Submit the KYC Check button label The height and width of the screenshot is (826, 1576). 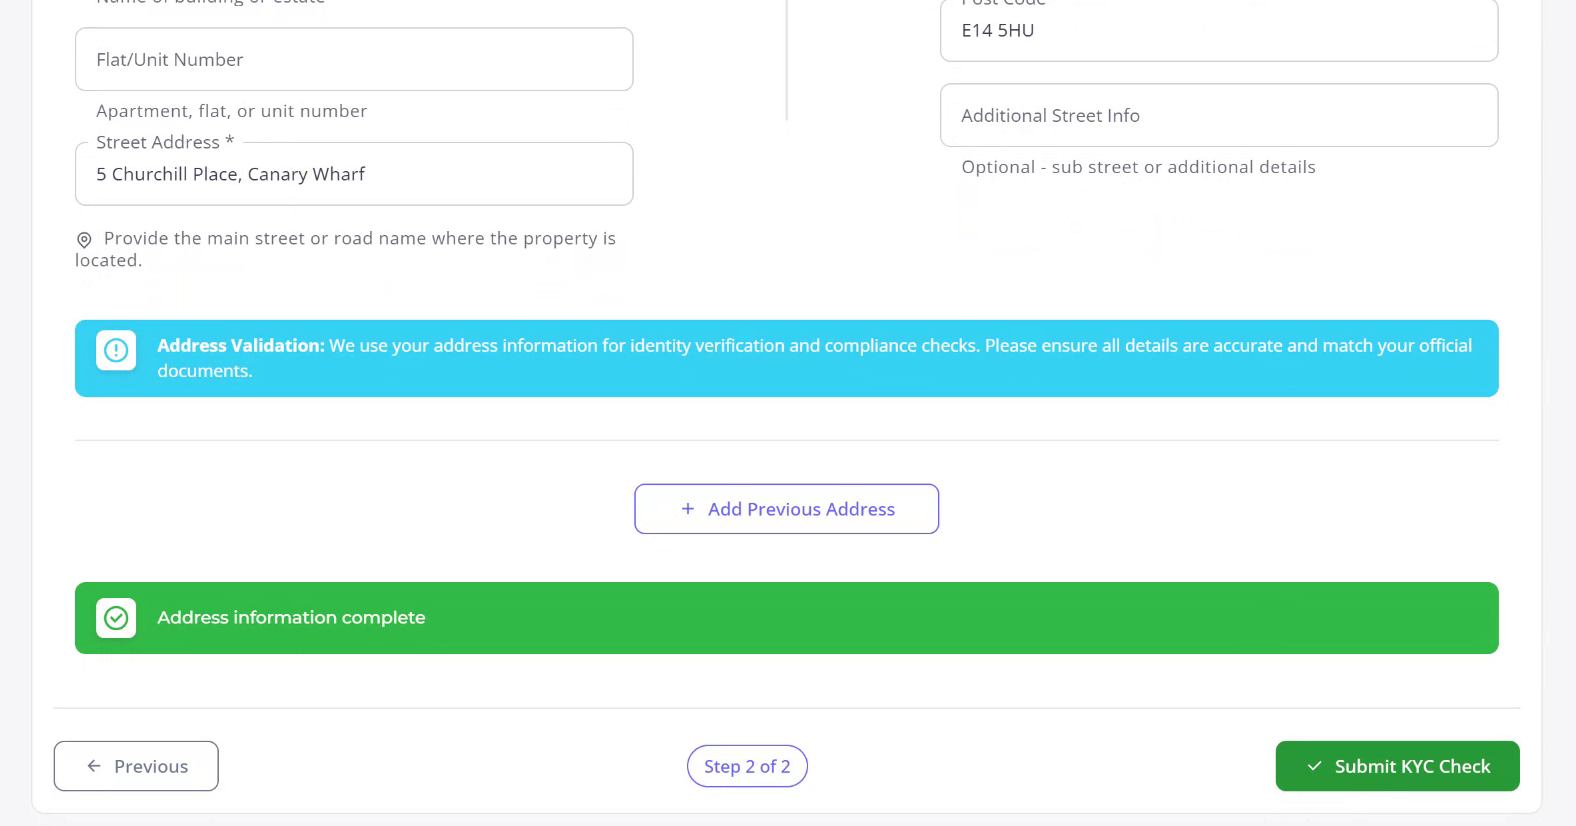tap(1412, 767)
